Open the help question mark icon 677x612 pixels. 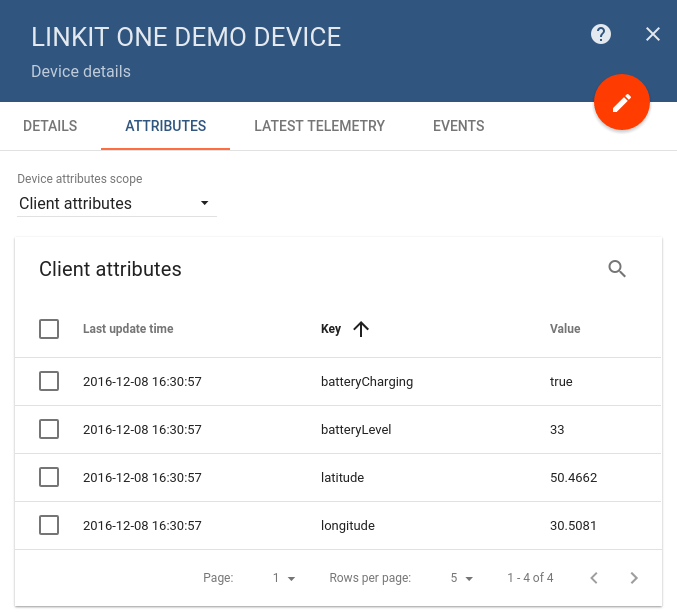(x=601, y=34)
